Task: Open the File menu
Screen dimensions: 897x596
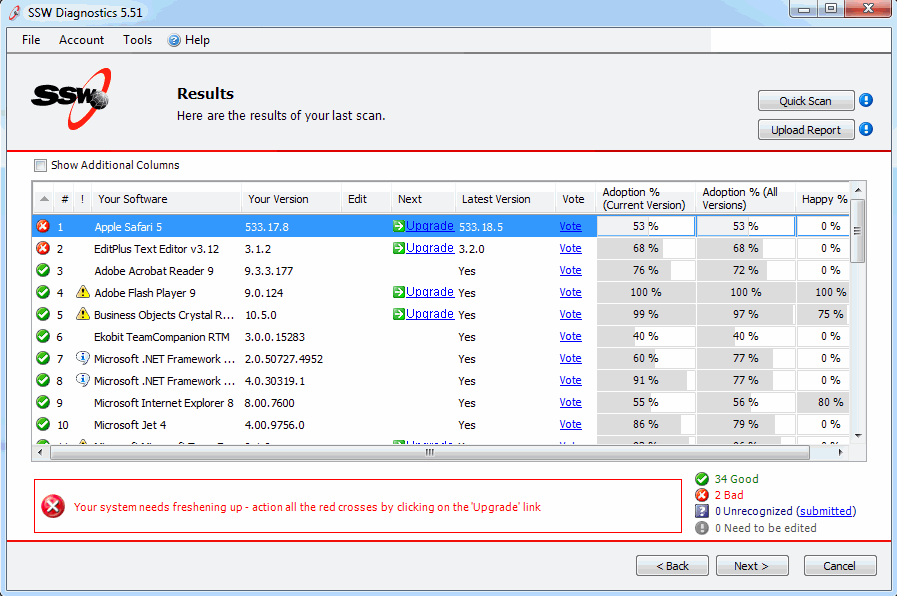Action: coord(31,40)
